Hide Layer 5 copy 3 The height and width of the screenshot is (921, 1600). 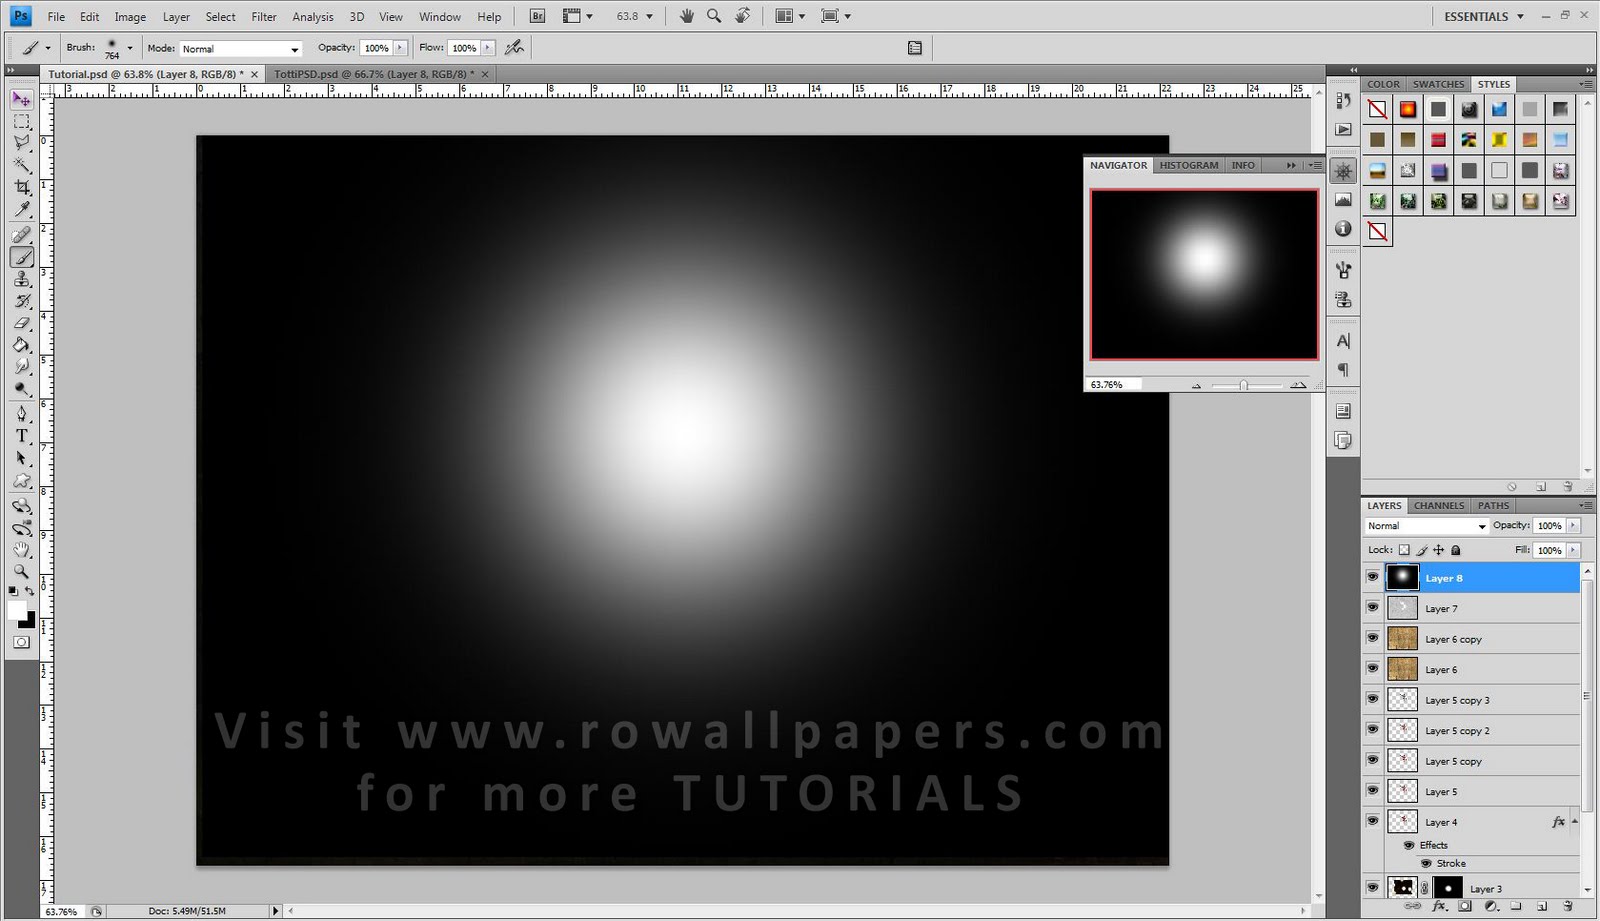(1372, 699)
